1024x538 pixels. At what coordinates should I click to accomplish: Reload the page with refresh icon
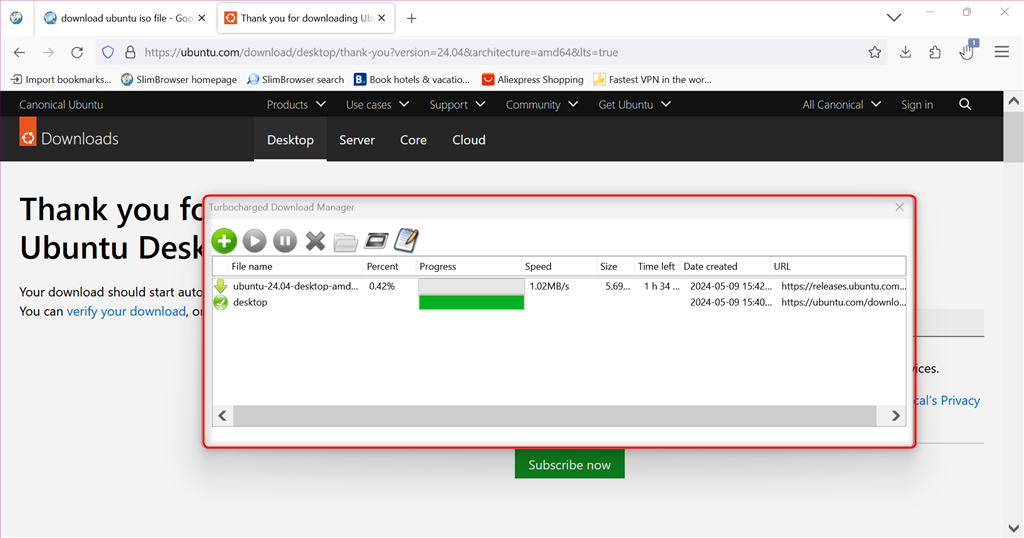click(x=77, y=52)
